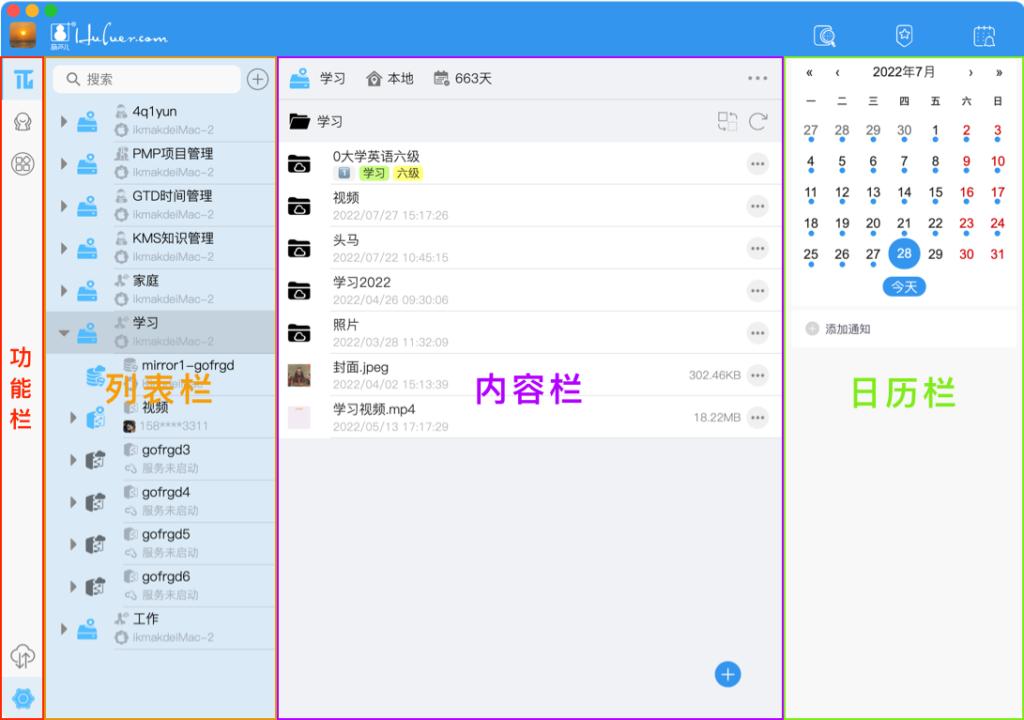The image size is (1024, 720).
Task: Open the top-right more menu of 学习 header
Action: pos(757,77)
